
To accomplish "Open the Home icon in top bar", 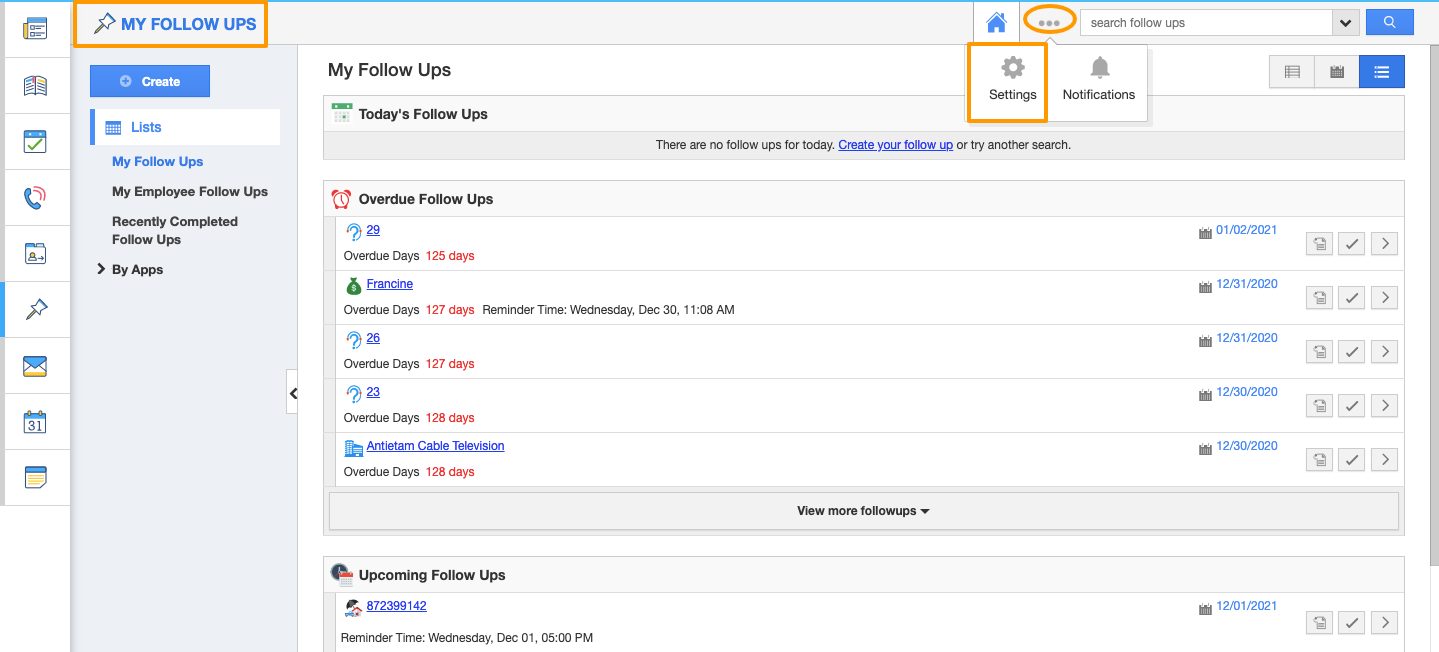I will pos(996,22).
